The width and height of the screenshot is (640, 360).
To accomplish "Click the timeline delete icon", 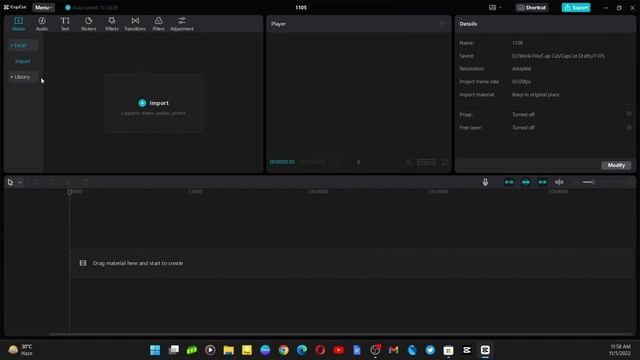I will point(85,182).
